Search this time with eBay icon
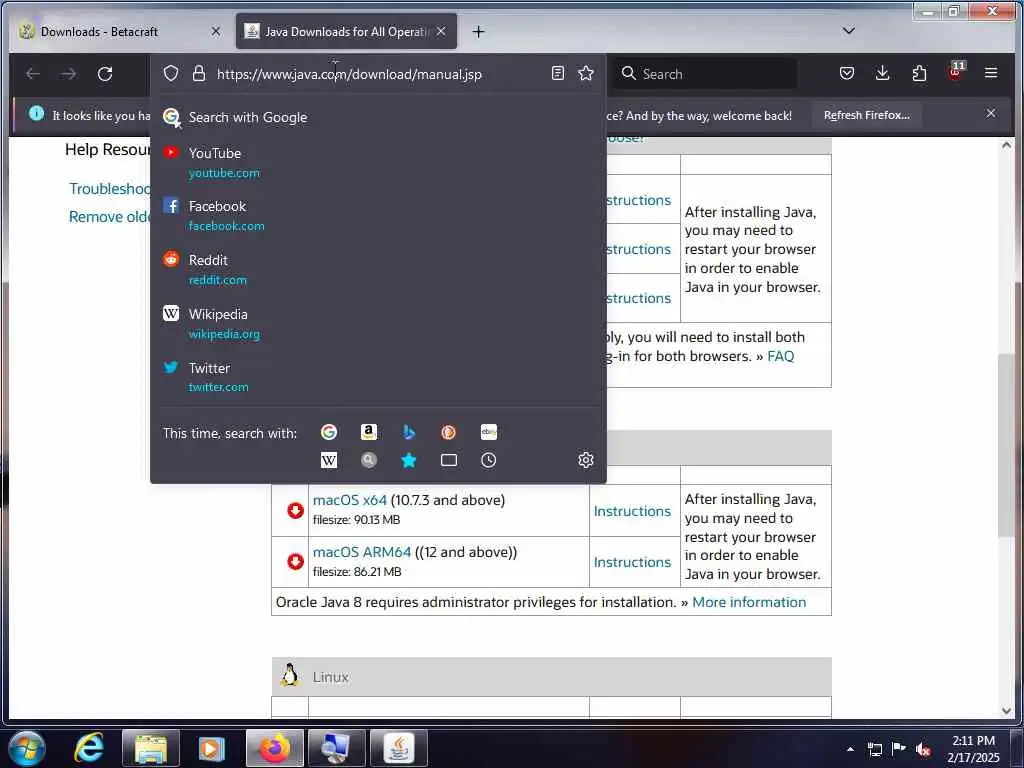1024x768 pixels. (488, 432)
